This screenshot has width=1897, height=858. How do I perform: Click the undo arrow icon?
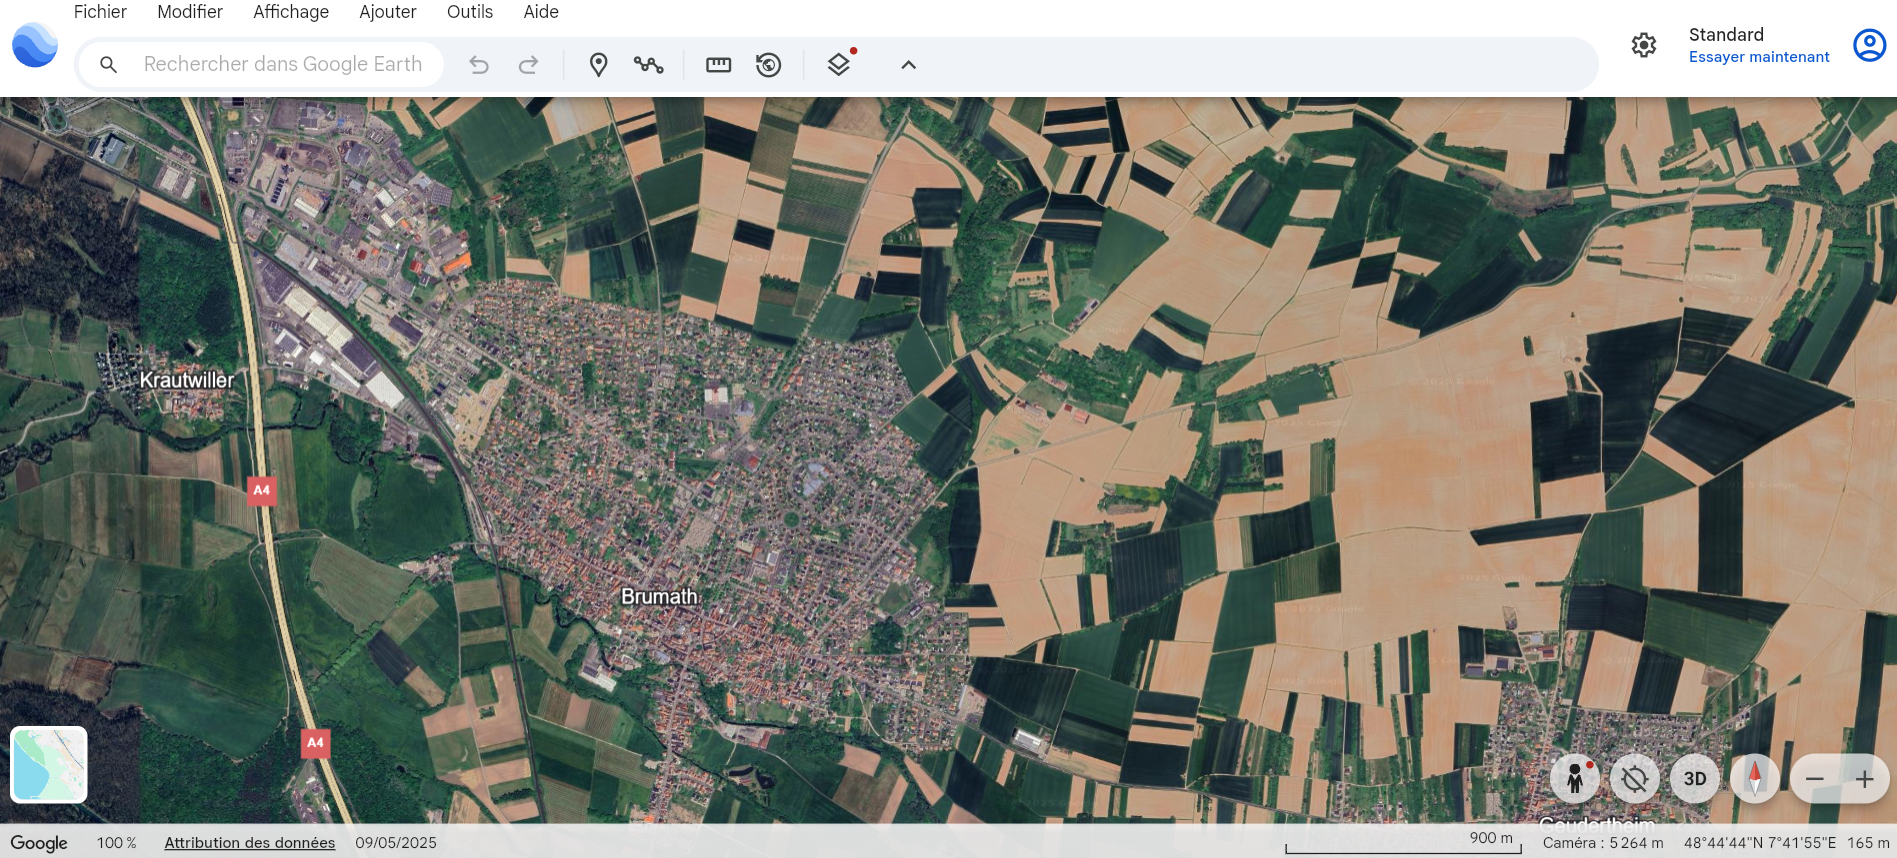coord(479,65)
